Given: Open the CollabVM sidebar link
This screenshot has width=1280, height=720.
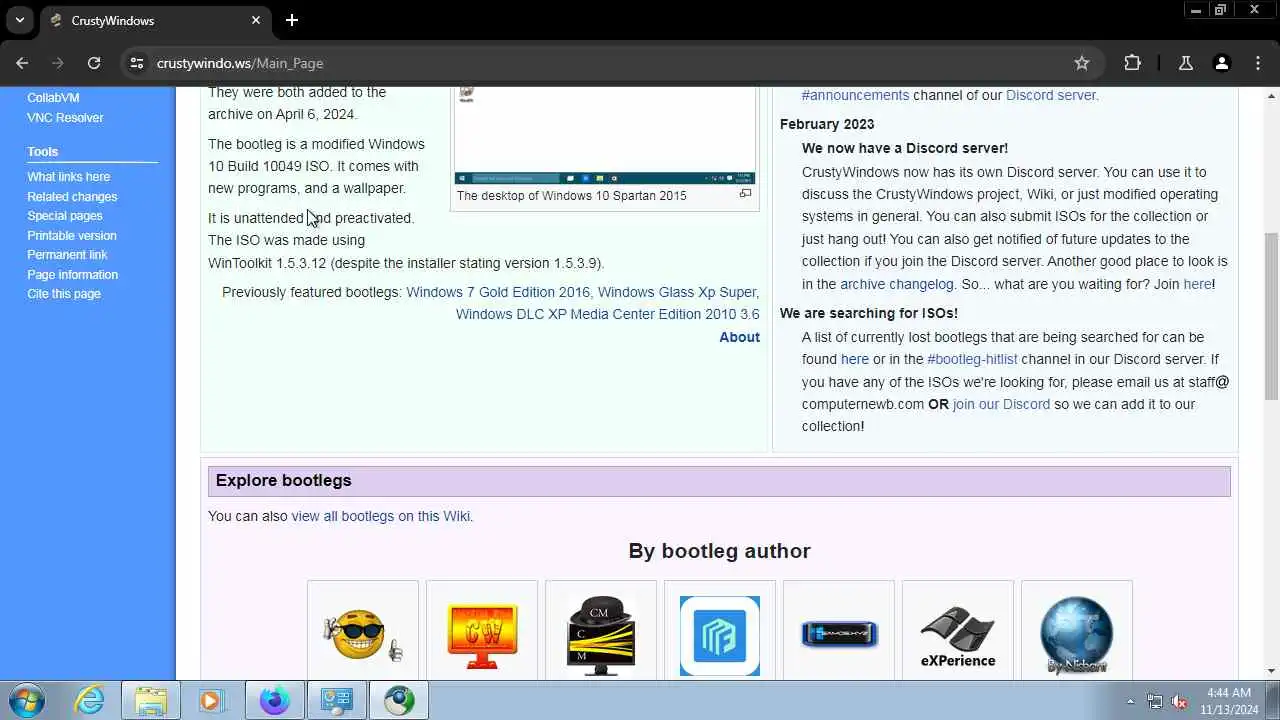Looking at the screenshot, I should [x=53, y=98].
